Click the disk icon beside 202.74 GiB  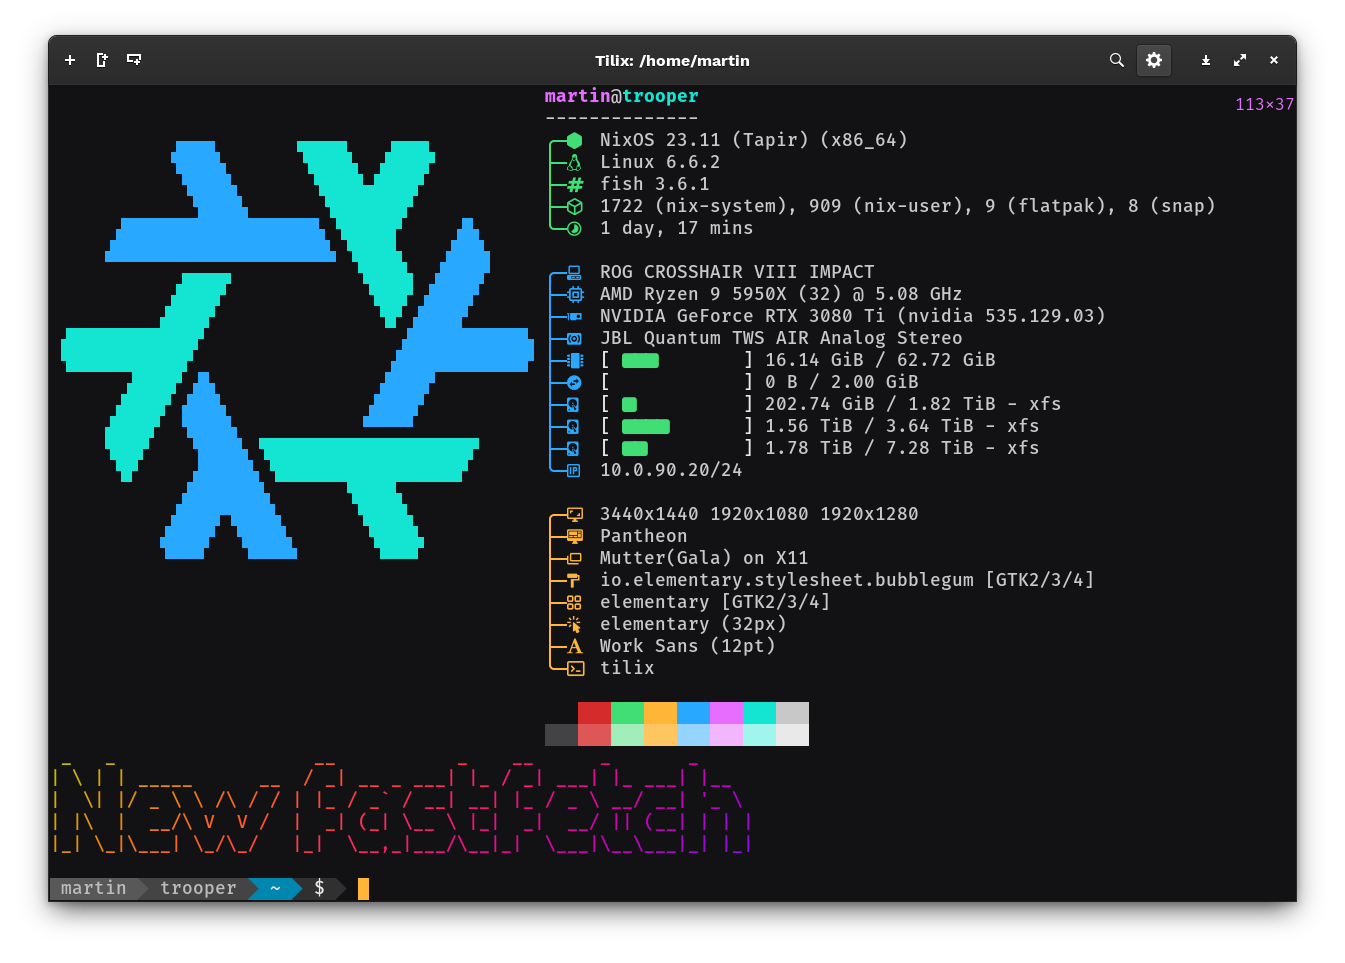pyautogui.click(x=574, y=404)
